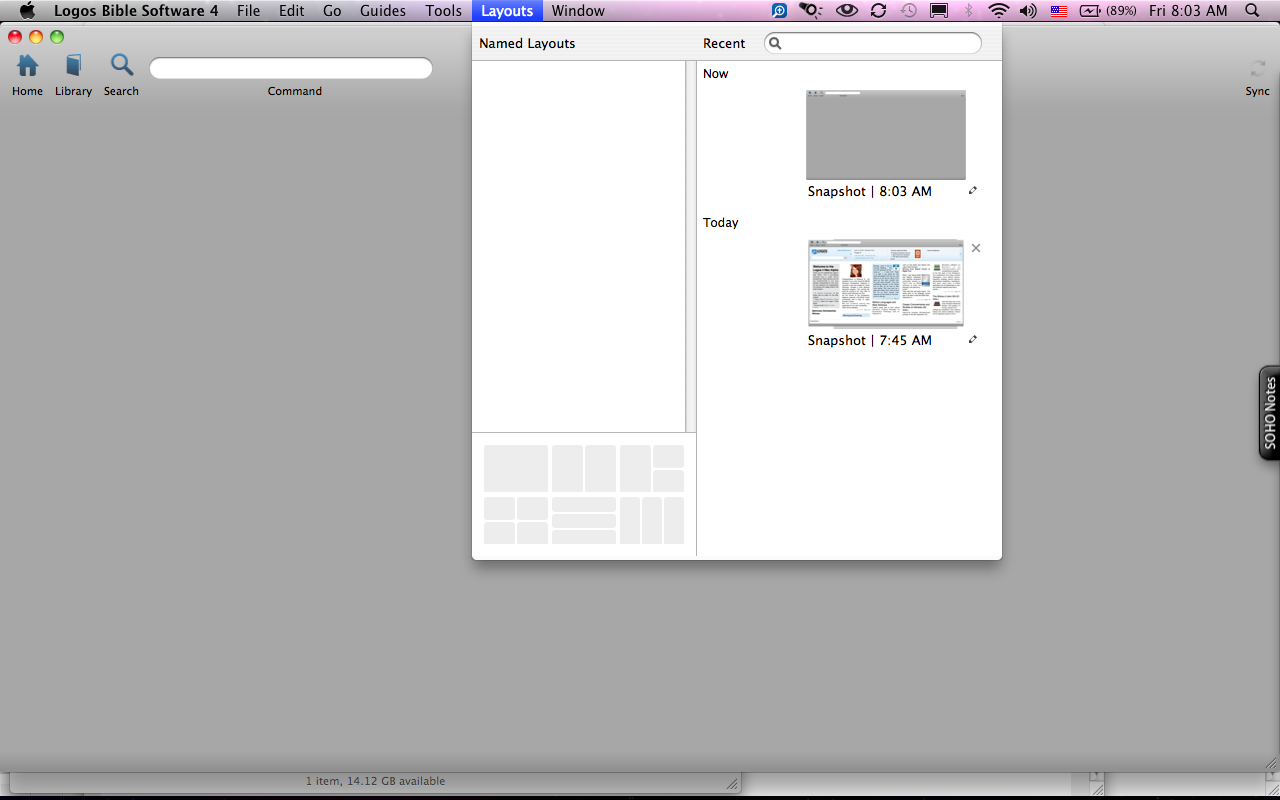Focus the search field in the Layouts panel
This screenshot has width=1280, height=800.
873,43
